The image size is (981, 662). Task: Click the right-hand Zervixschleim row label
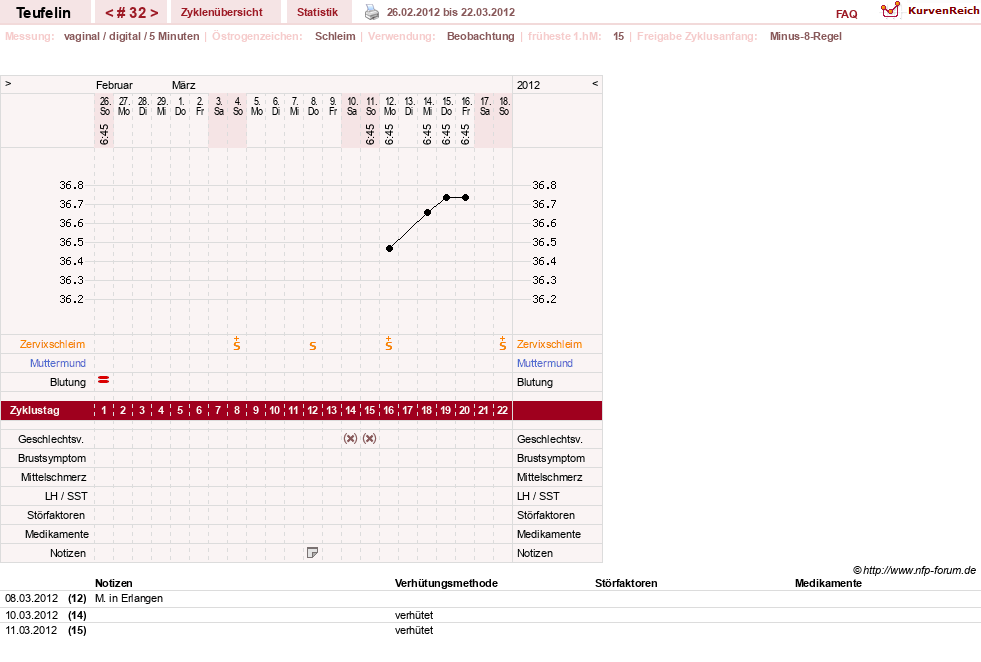549,344
